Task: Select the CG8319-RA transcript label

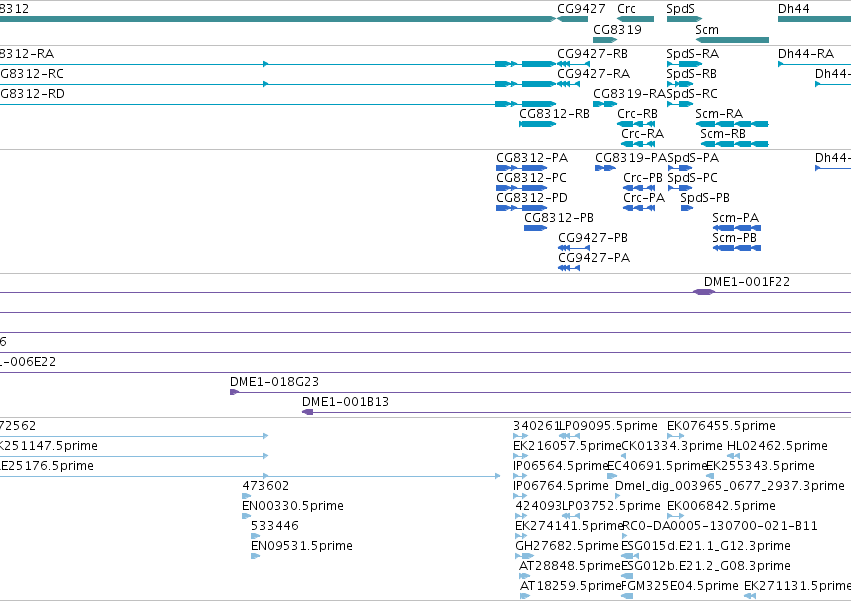Action: (629, 94)
